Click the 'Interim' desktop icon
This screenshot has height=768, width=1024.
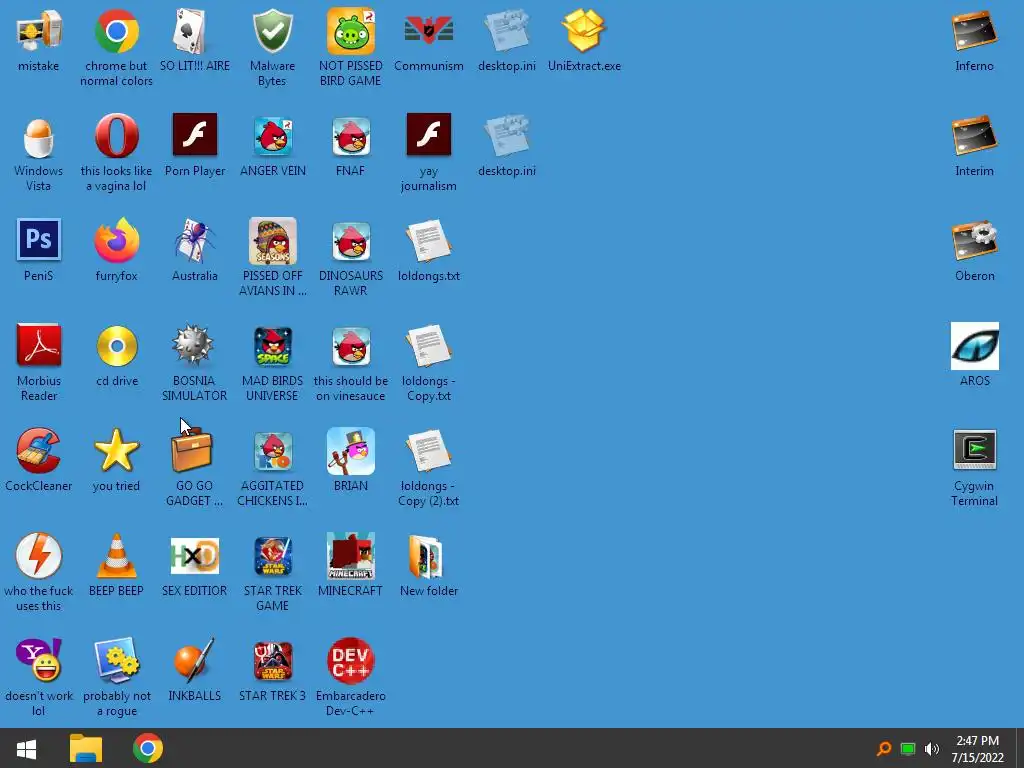[974, 136]
